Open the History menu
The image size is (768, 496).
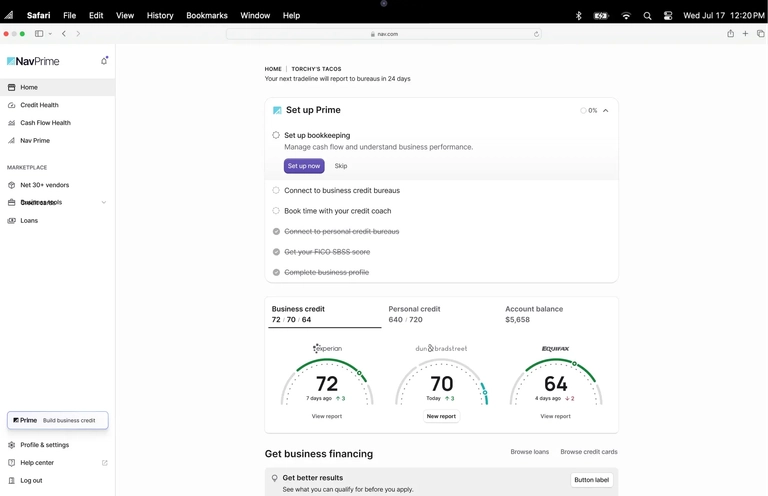tap(160, 16)
